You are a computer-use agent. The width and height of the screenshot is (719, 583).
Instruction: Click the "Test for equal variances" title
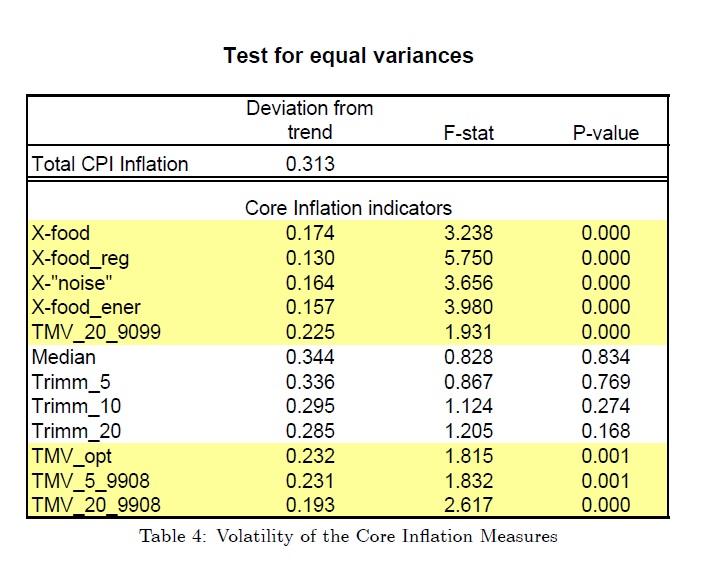coord(348,56)
